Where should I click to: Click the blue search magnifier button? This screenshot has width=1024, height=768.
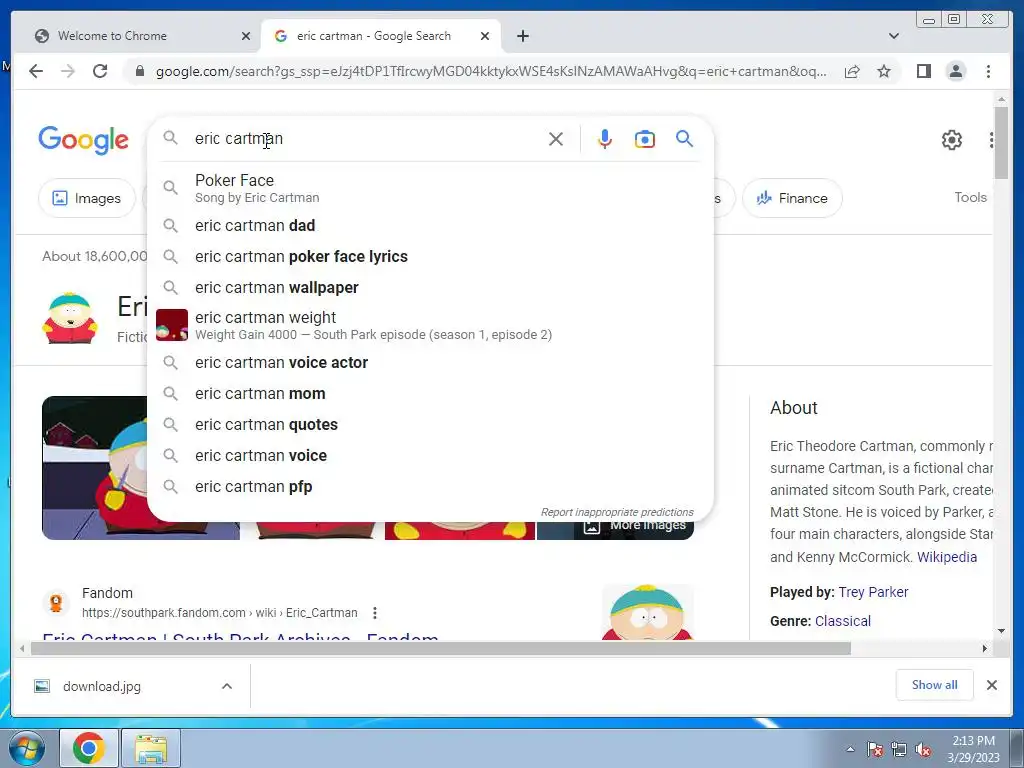(x=684, y=138)
